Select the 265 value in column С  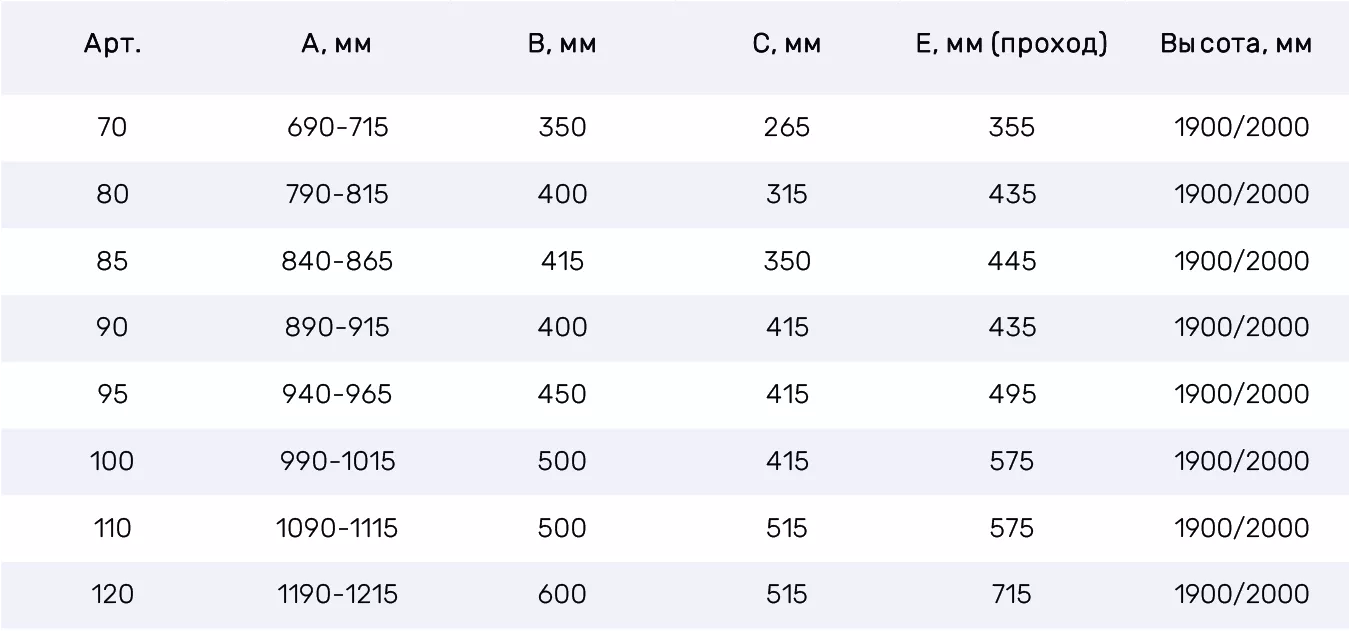(x=787, y=127)
